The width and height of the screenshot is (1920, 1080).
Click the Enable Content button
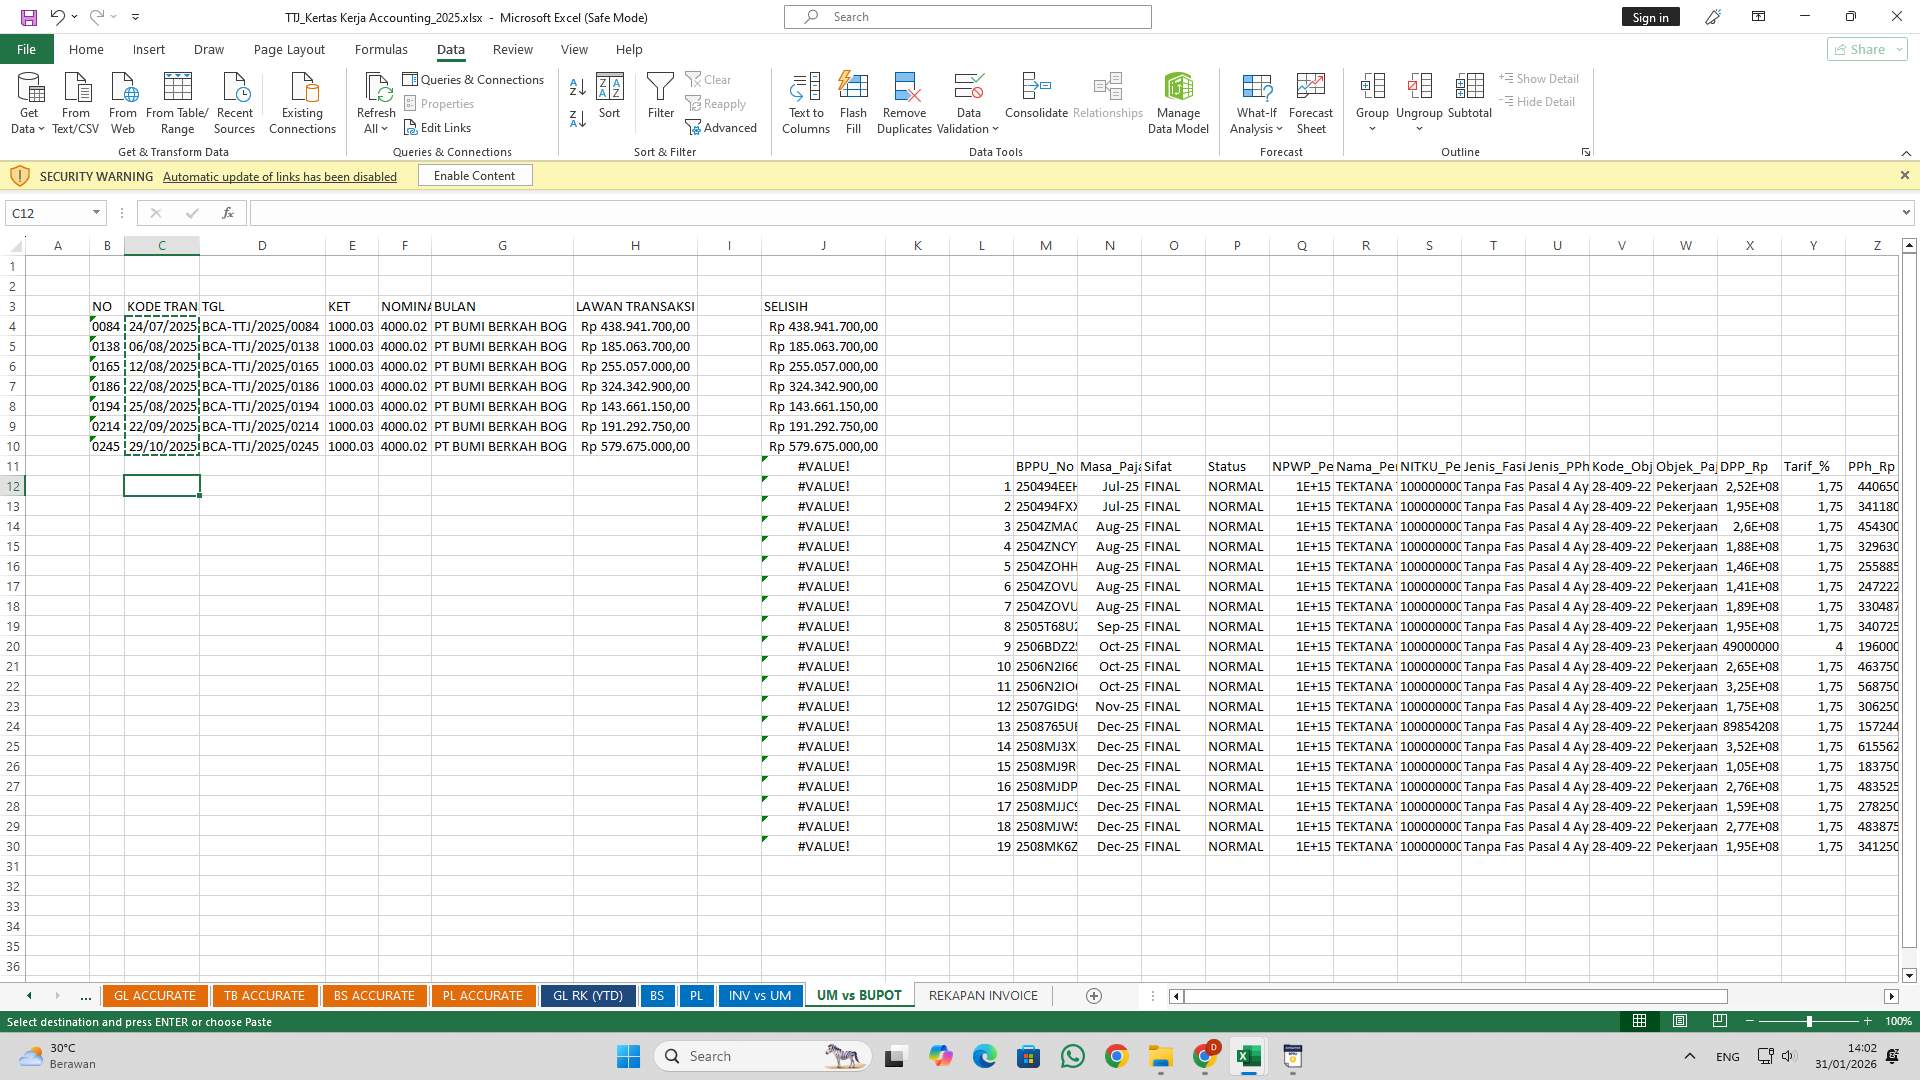coord(475,175)
